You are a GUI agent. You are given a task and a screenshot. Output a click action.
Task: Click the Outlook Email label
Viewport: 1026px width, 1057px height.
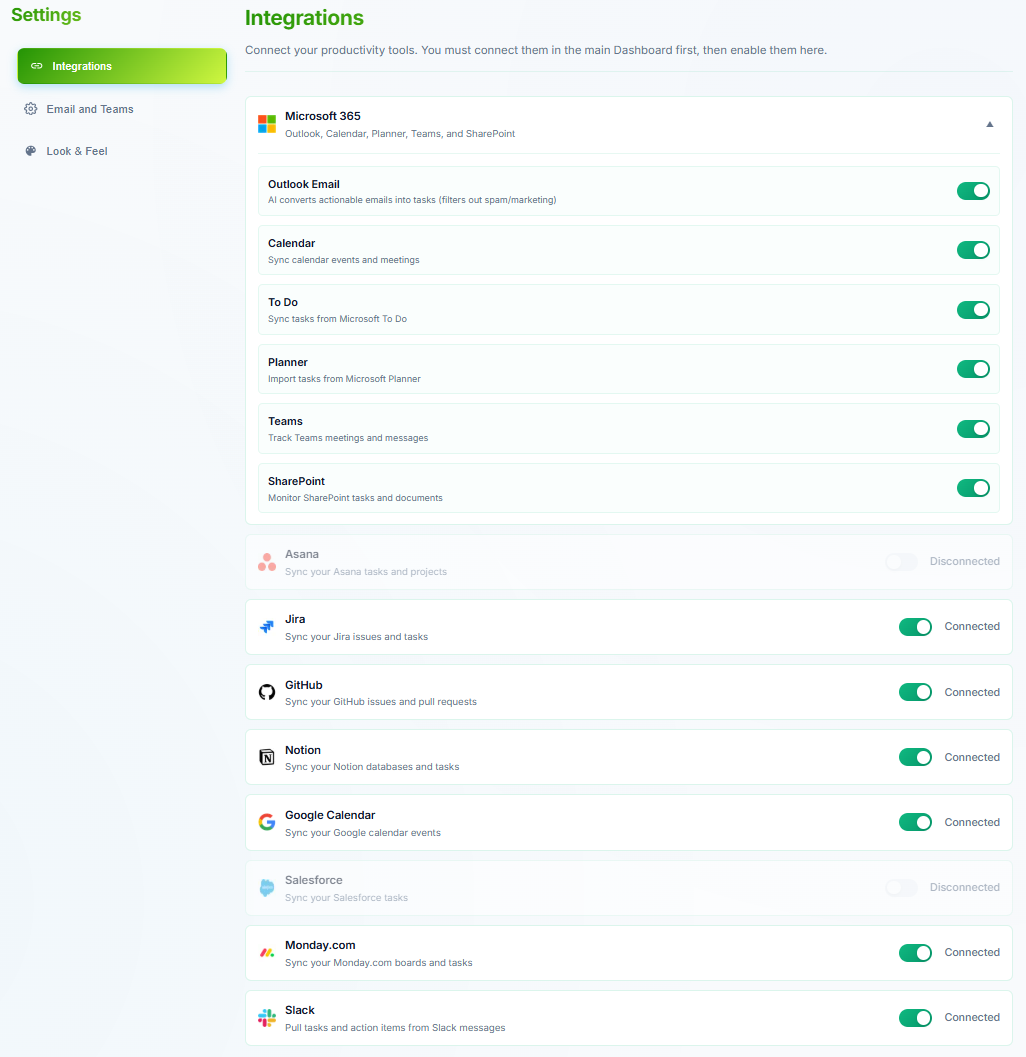[303, 184]
